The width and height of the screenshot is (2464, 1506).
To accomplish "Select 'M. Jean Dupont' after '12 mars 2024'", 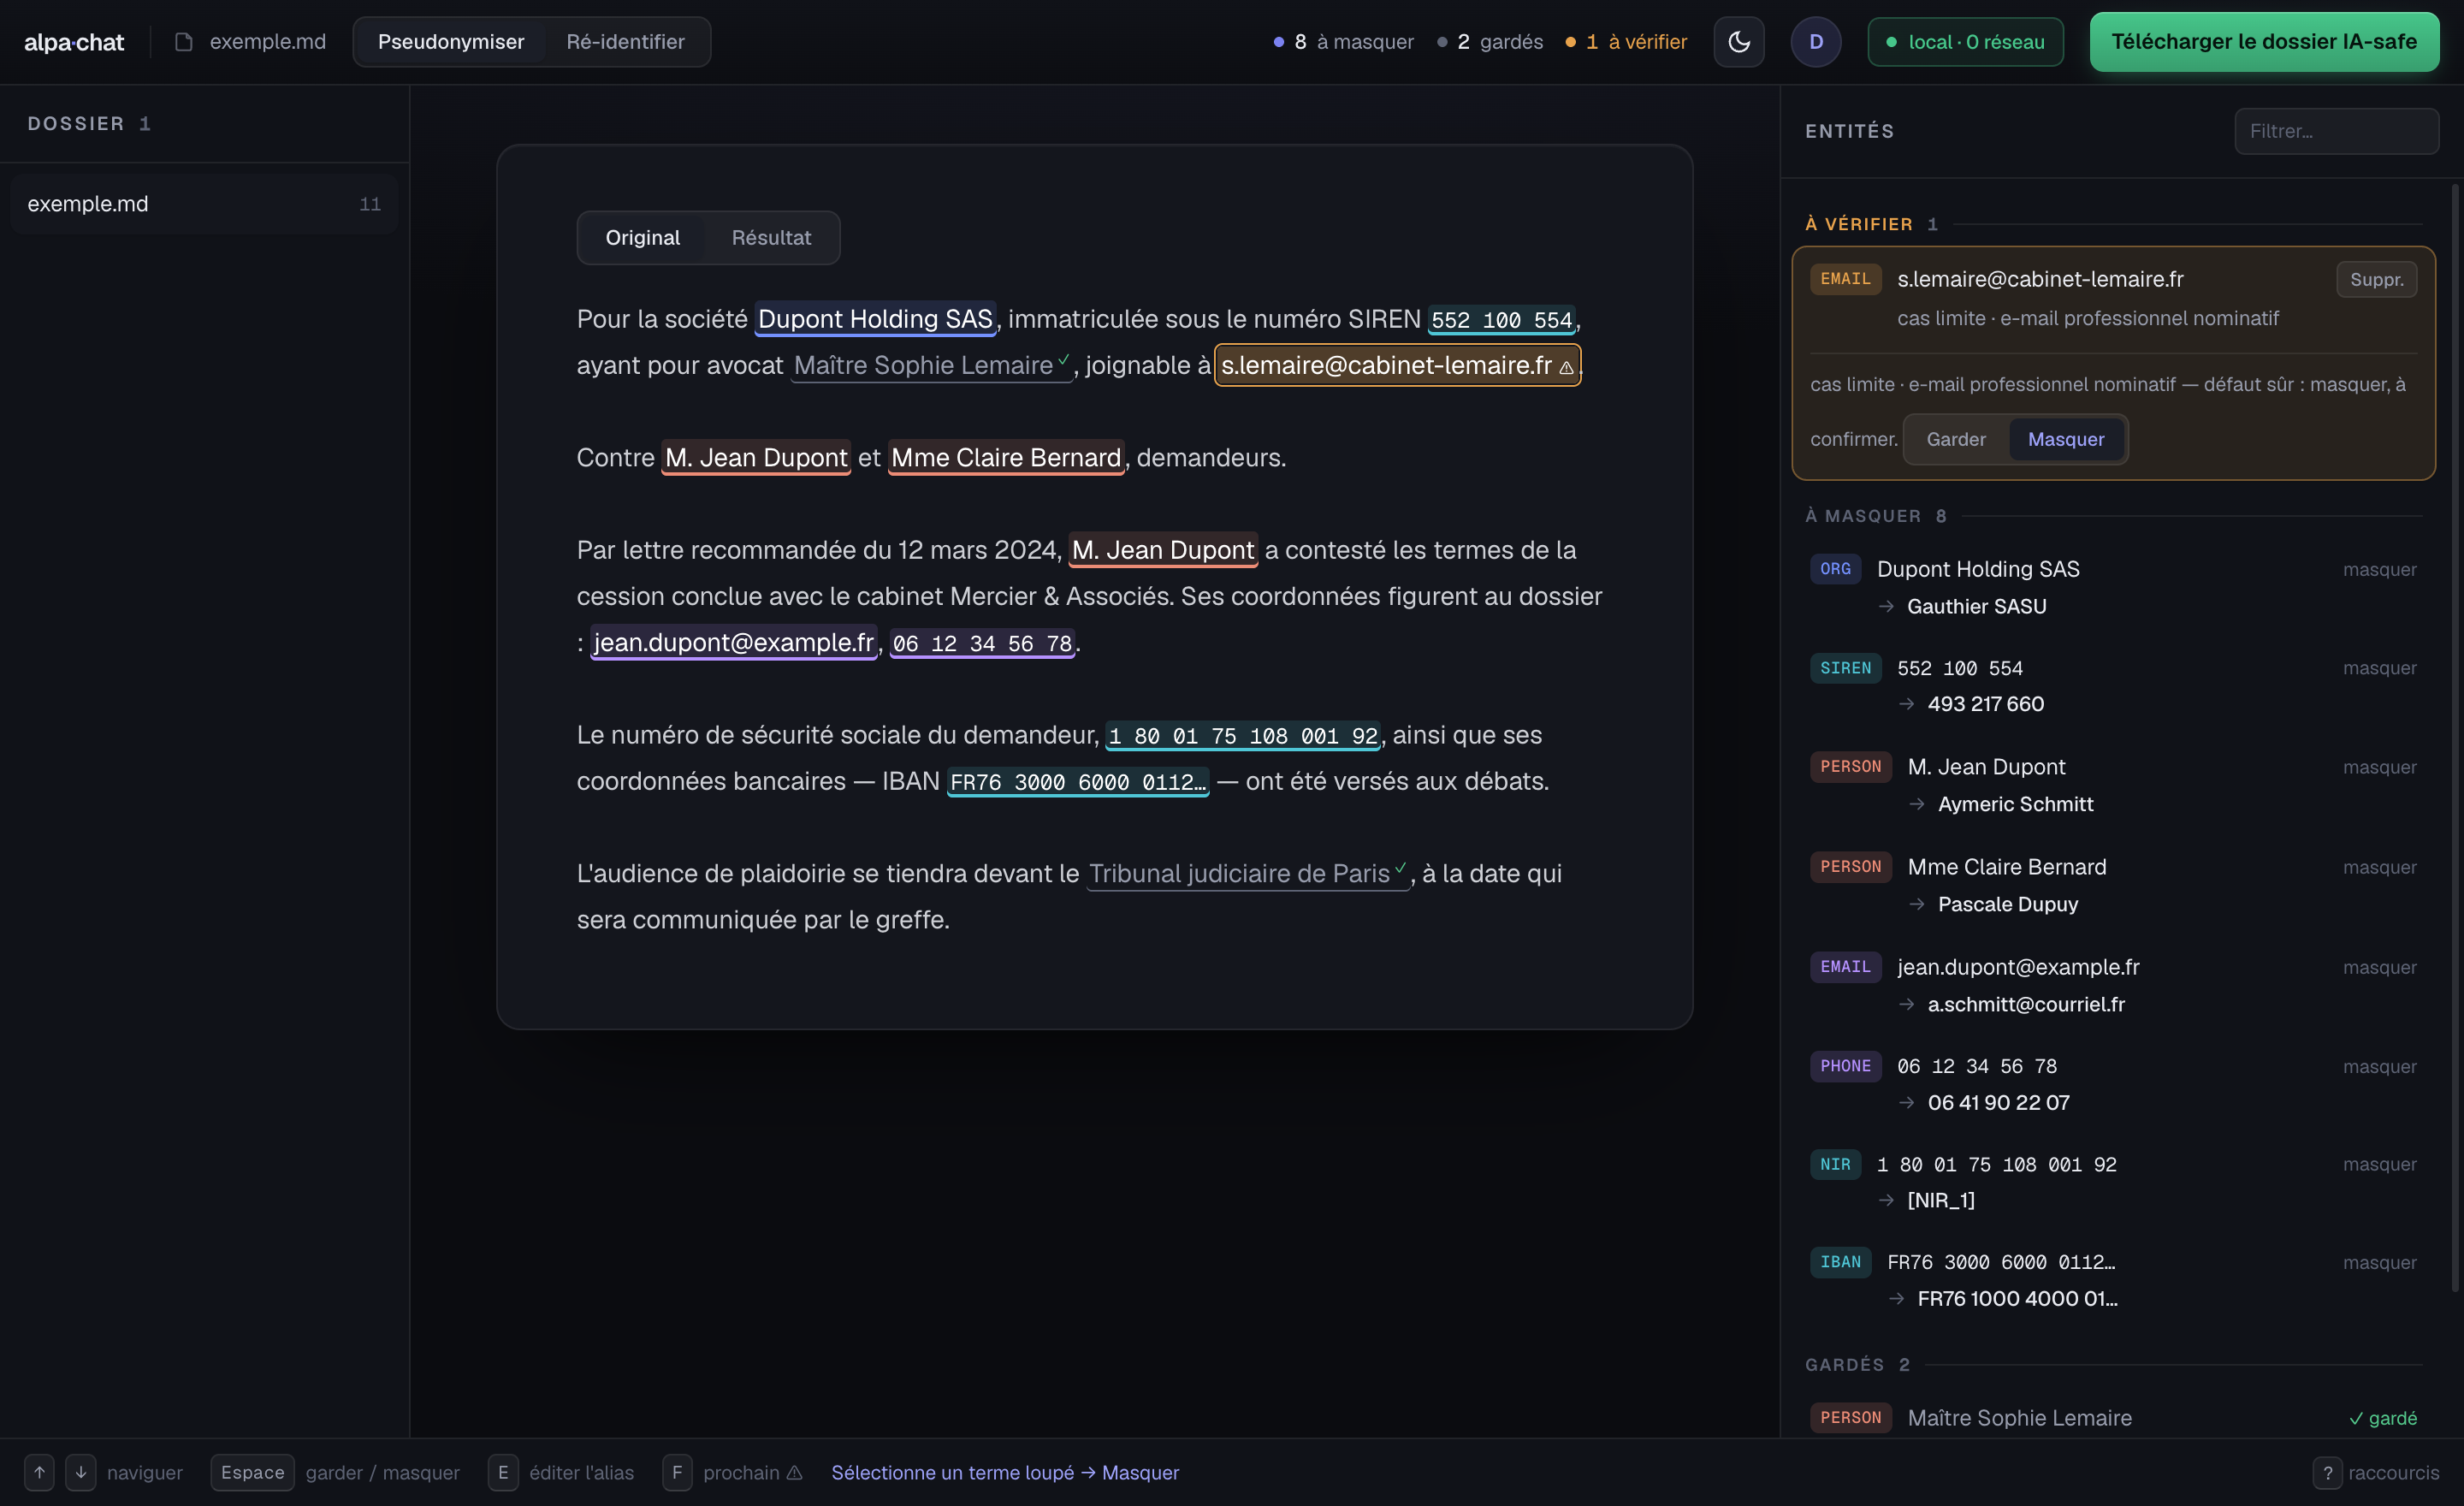I will point(1163,550).
